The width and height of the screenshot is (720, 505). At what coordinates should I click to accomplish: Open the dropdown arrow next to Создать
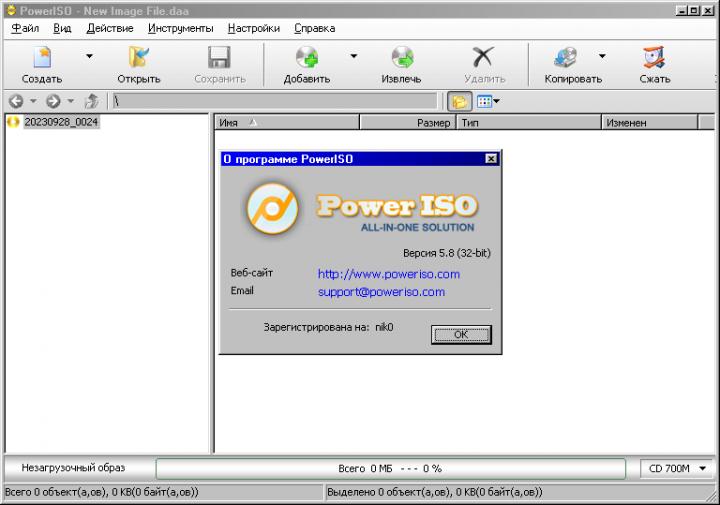89,57
